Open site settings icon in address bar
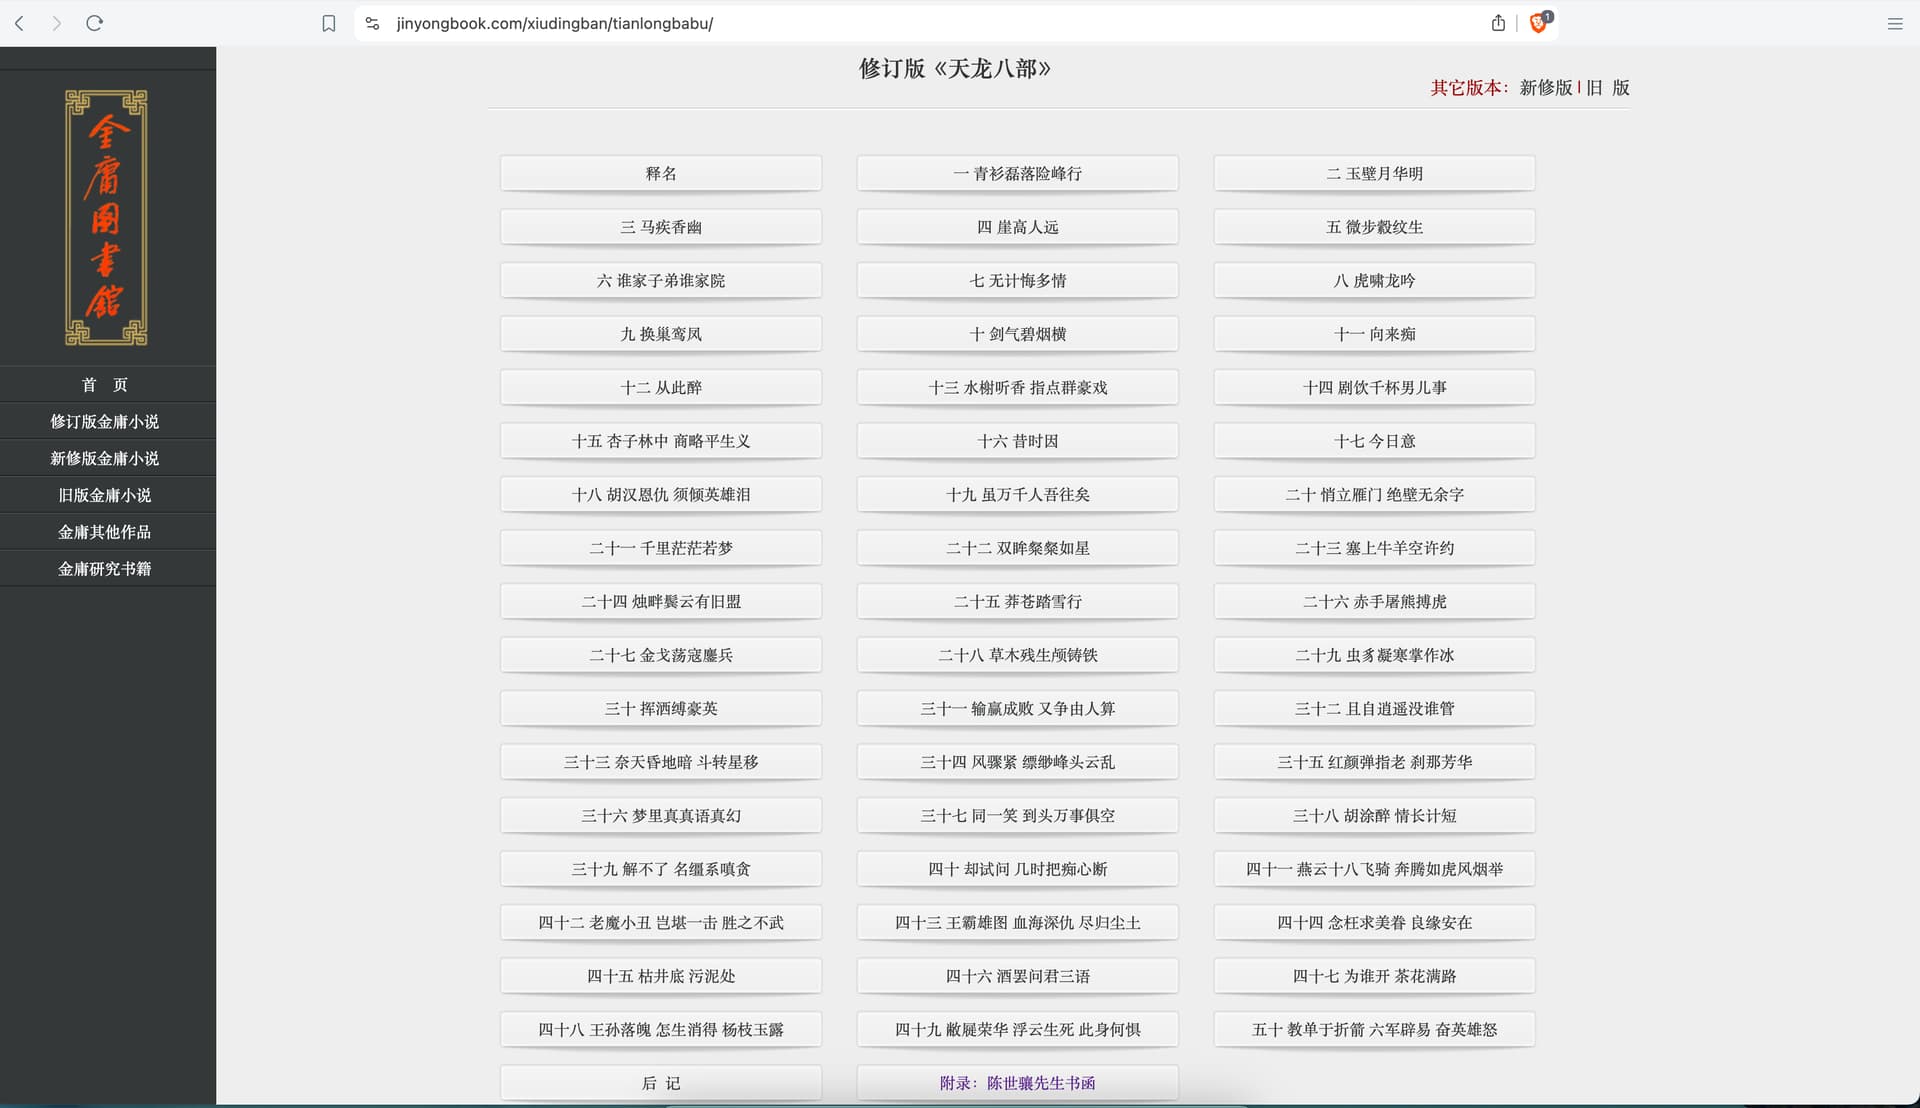Image resolution: width=1920 pixels, height=1108 pixels. click(372, 23)
